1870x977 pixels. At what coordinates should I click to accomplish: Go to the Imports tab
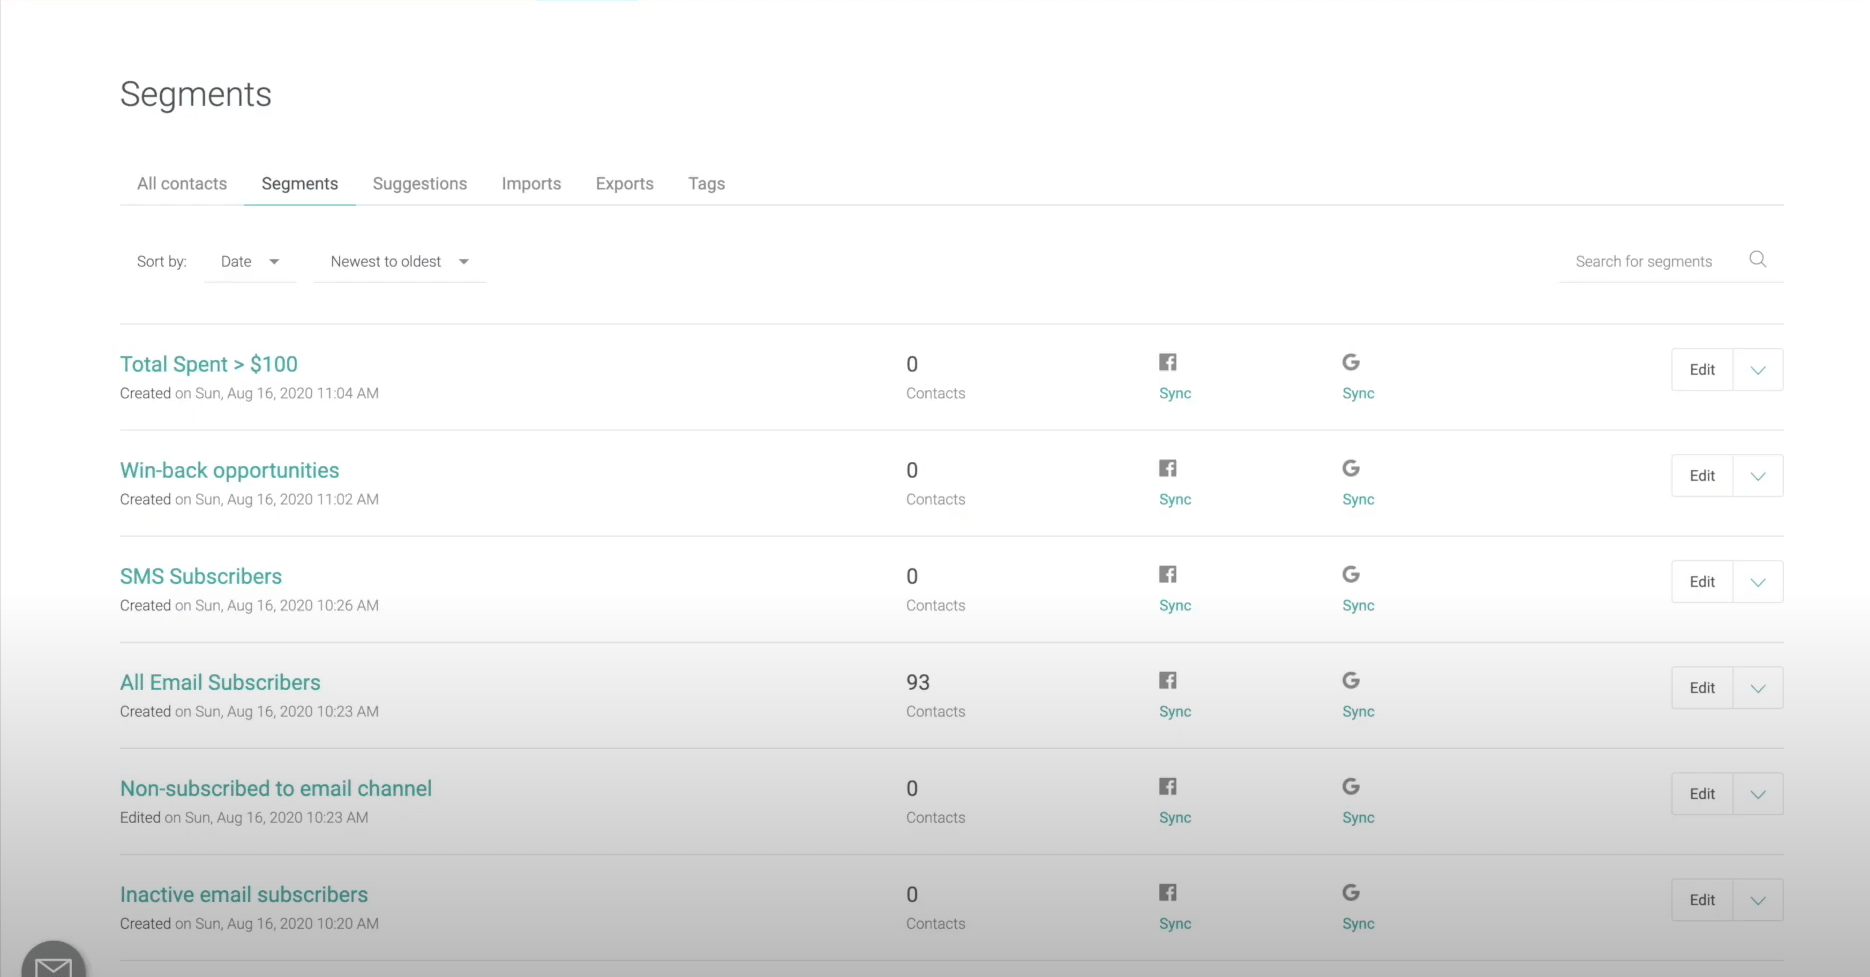[x=531, y=184]
